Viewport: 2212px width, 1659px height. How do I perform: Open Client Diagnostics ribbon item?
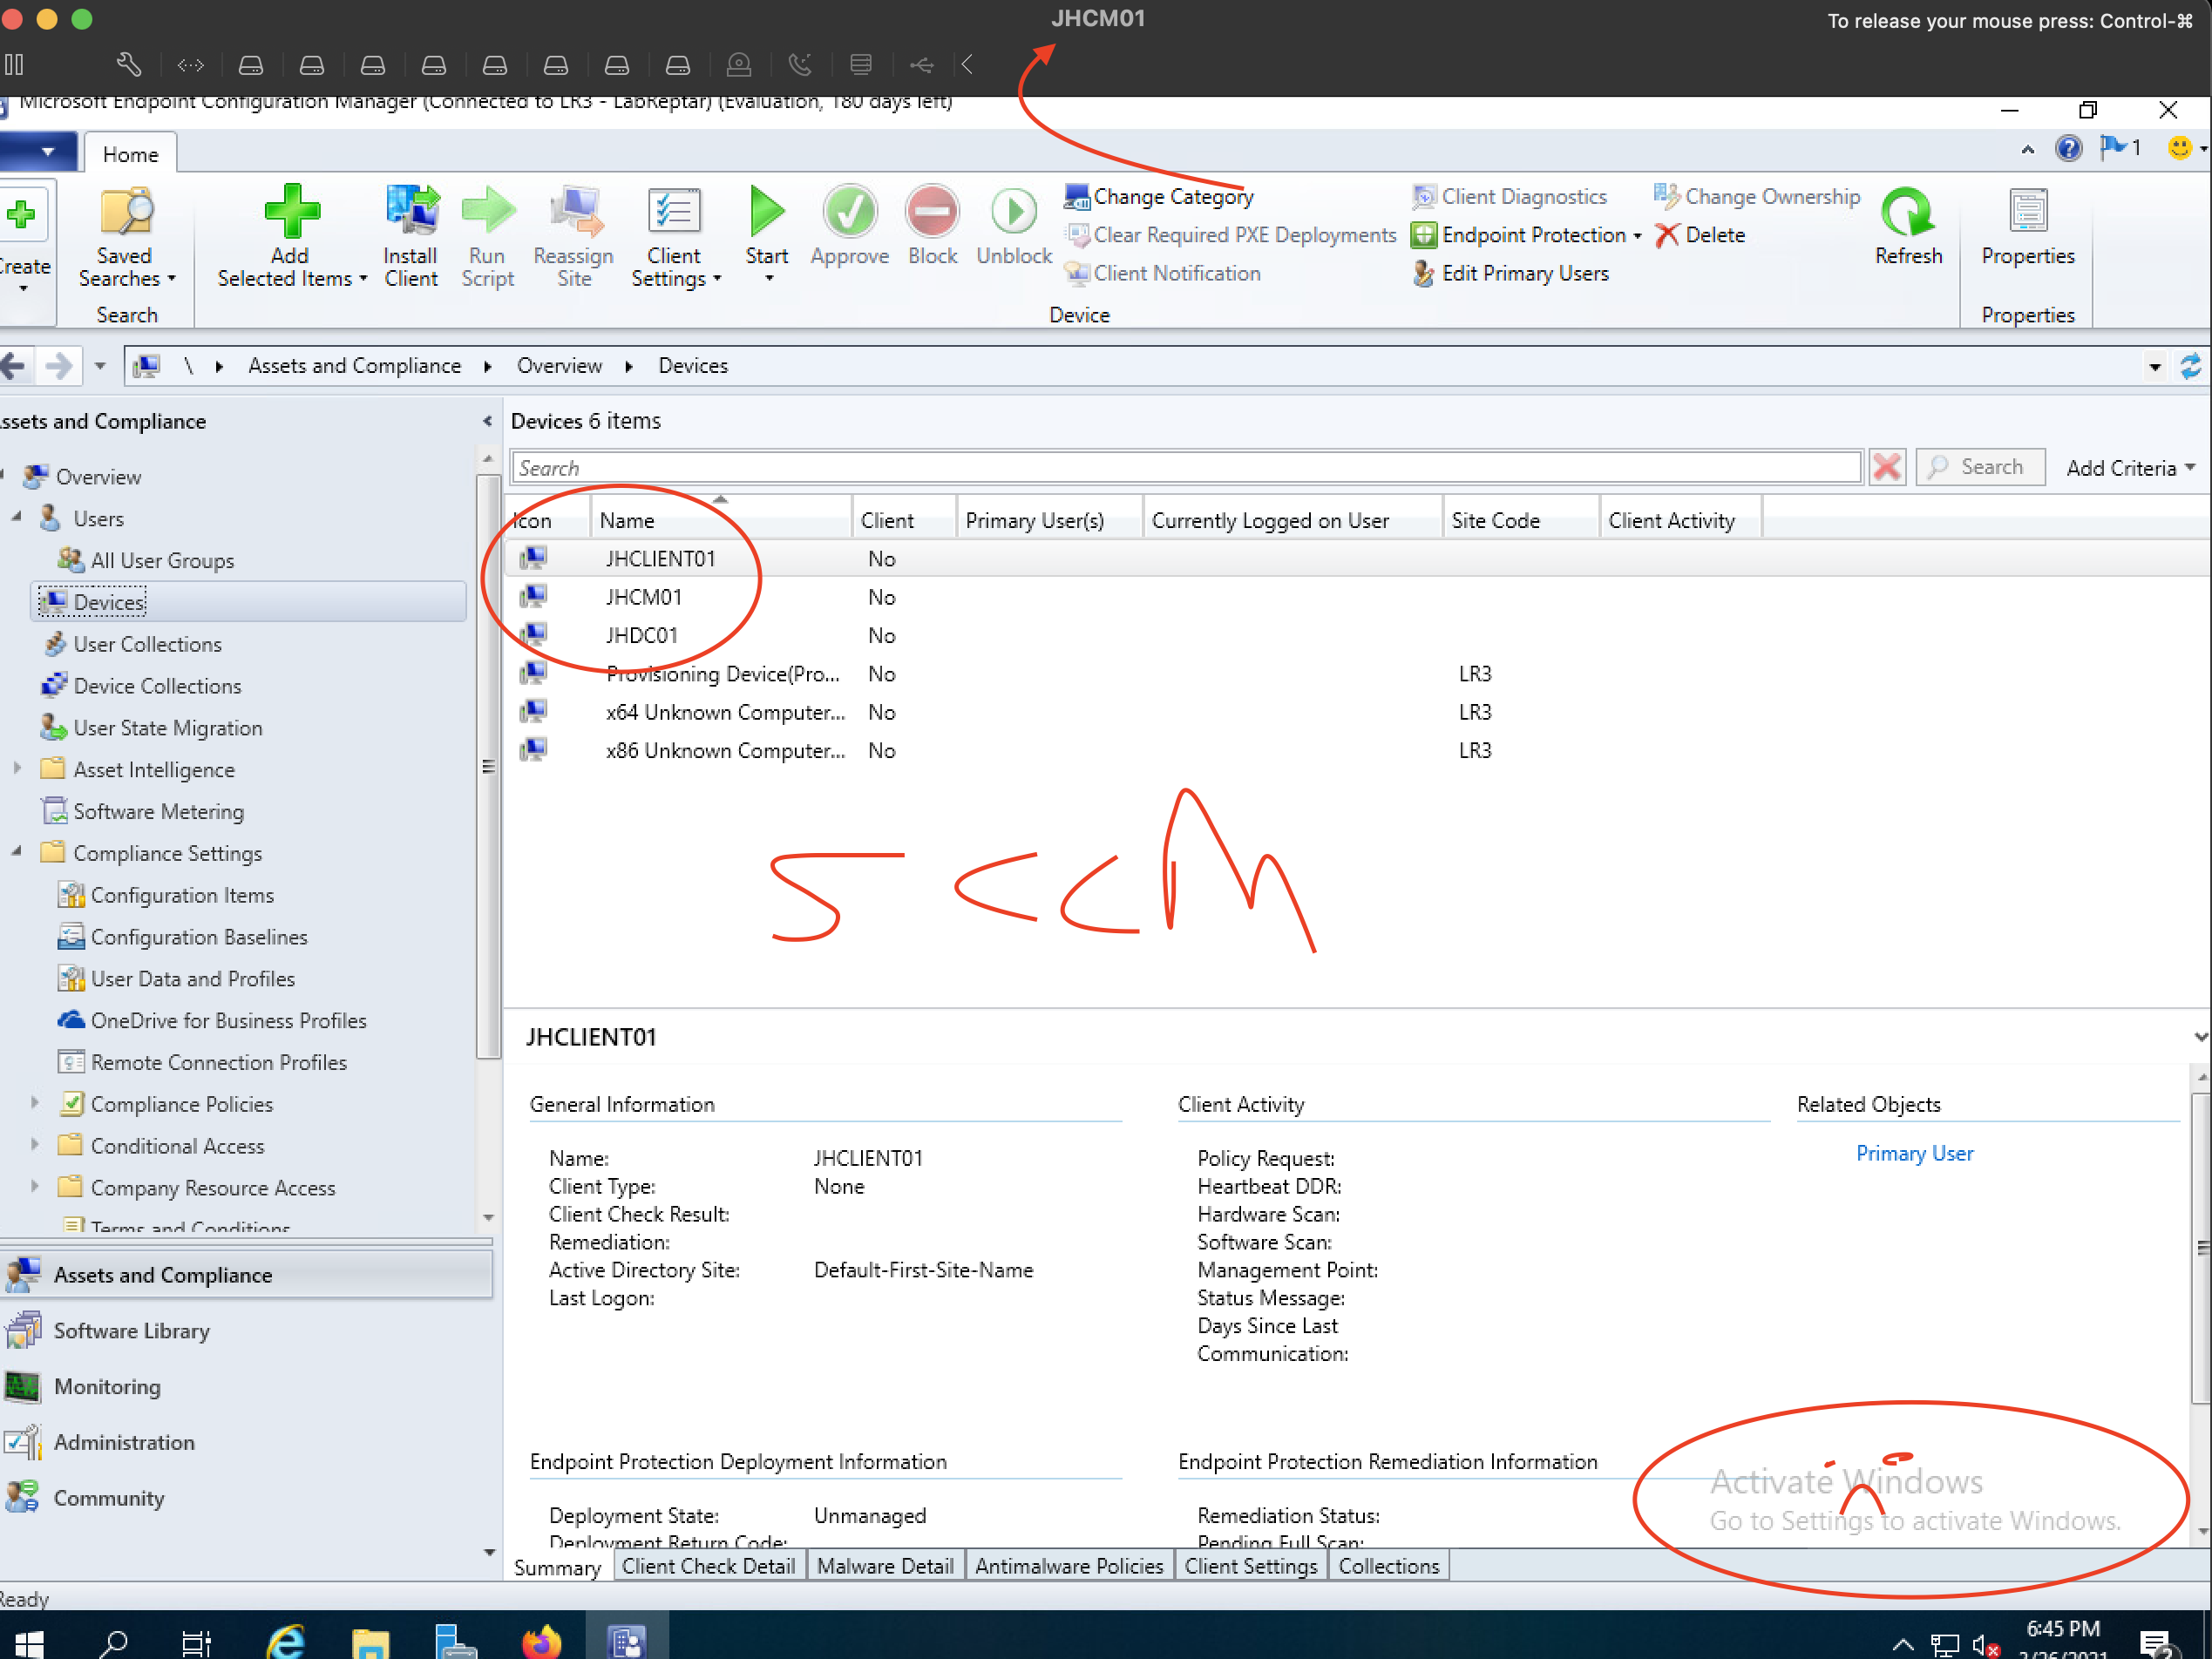coord(1510,196)
